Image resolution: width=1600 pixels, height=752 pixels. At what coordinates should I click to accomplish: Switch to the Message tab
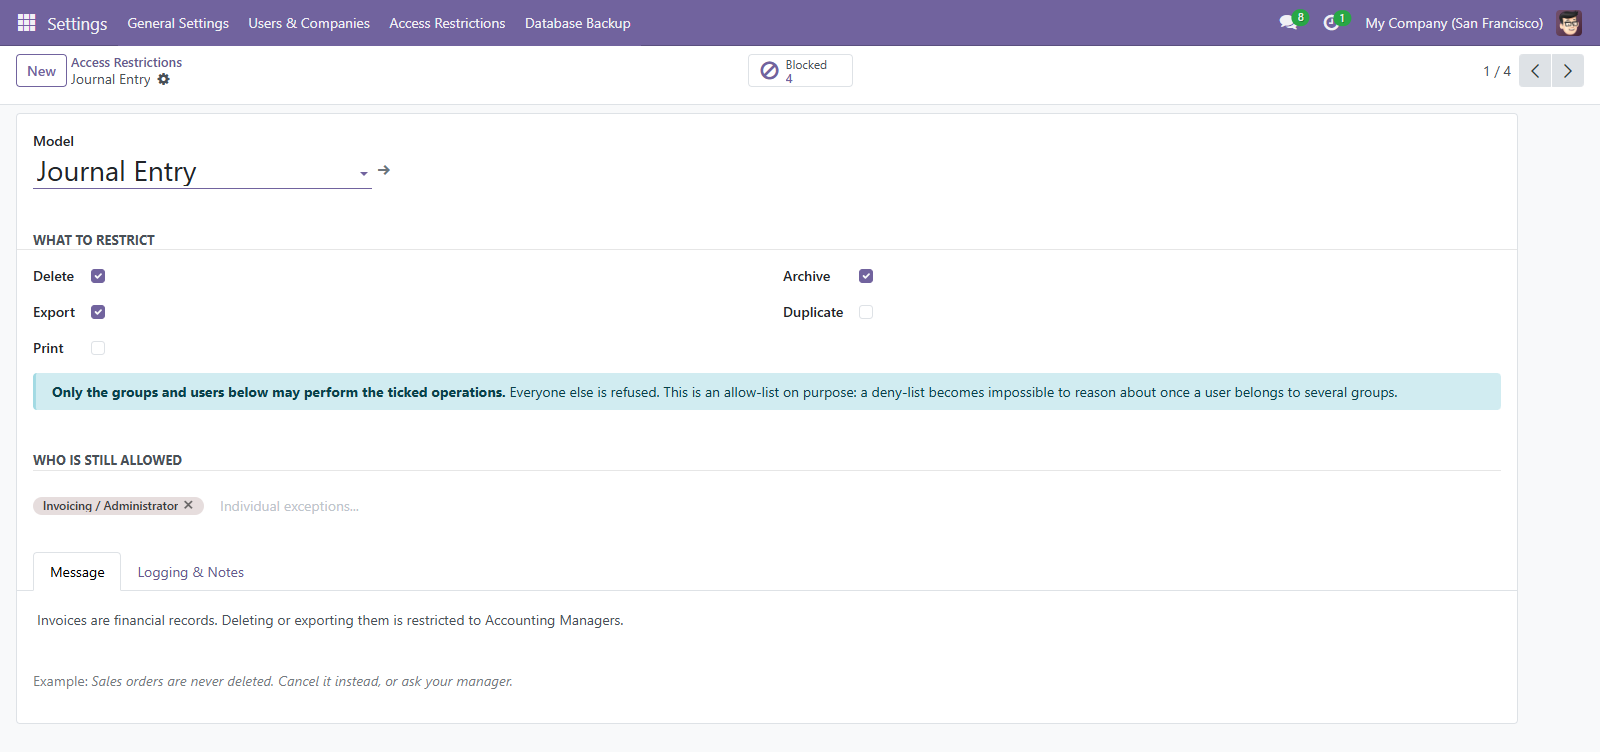coord(77,572)
